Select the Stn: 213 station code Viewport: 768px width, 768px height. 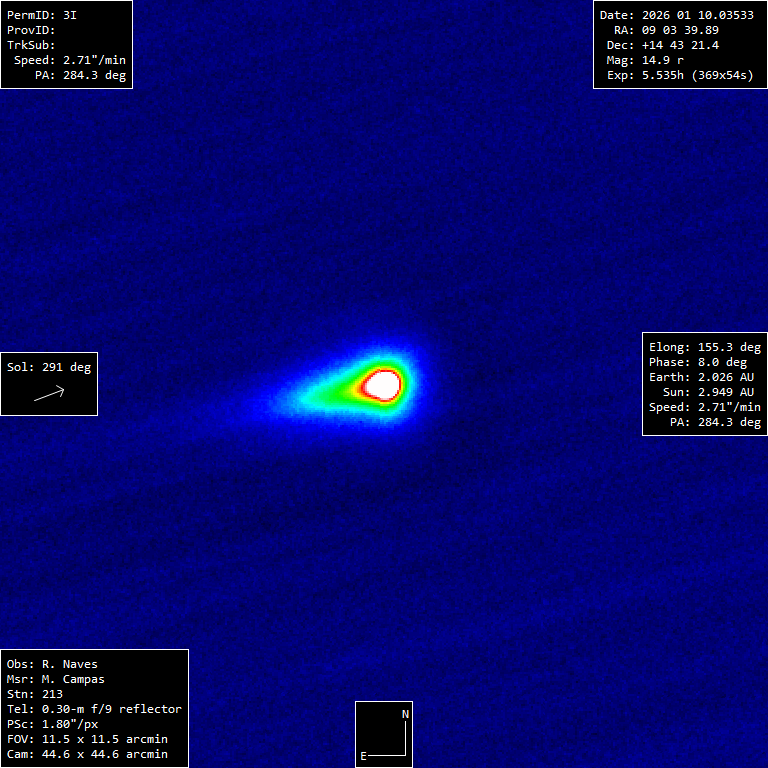click(x=35, y=694)
